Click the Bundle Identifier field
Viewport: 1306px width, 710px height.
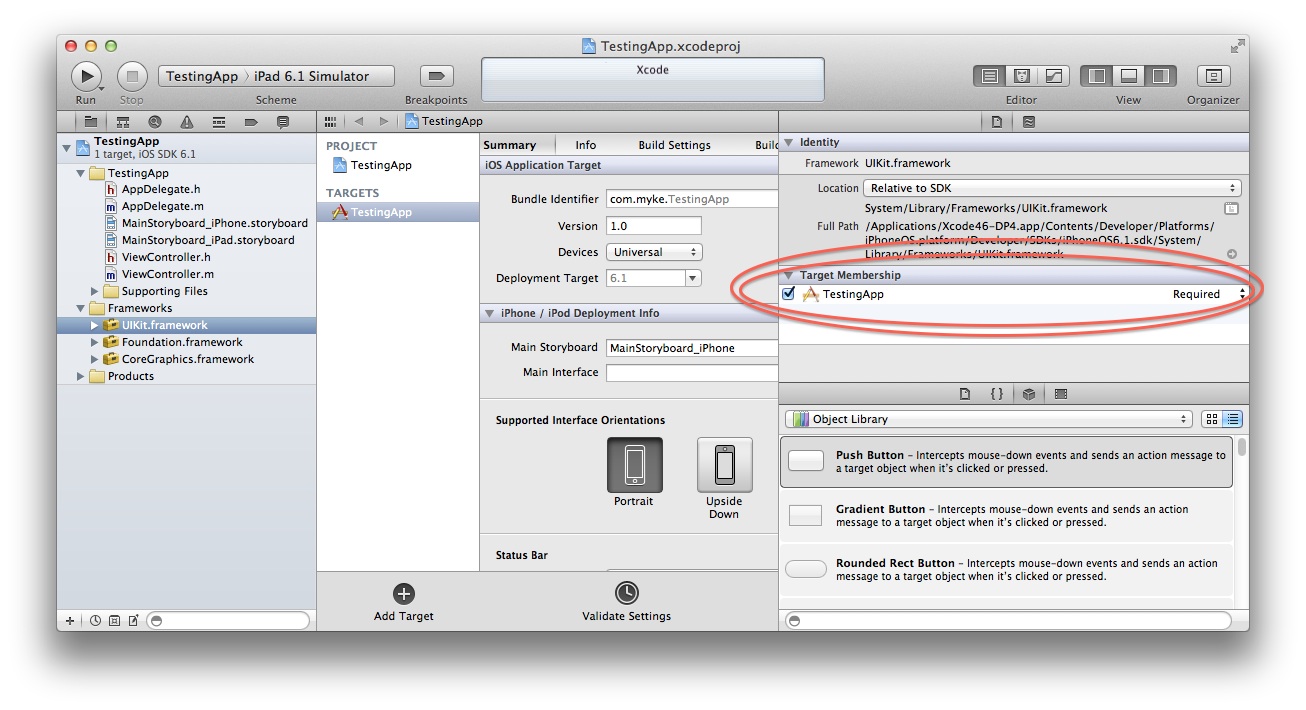pyautogui.click(x=692, y=199)
